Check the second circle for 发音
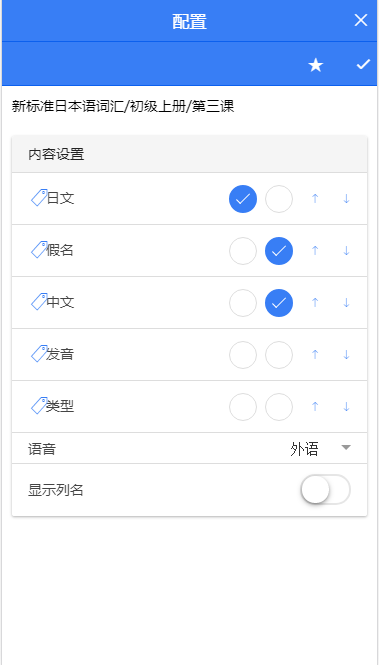379x665 pixels. (279, 355)
